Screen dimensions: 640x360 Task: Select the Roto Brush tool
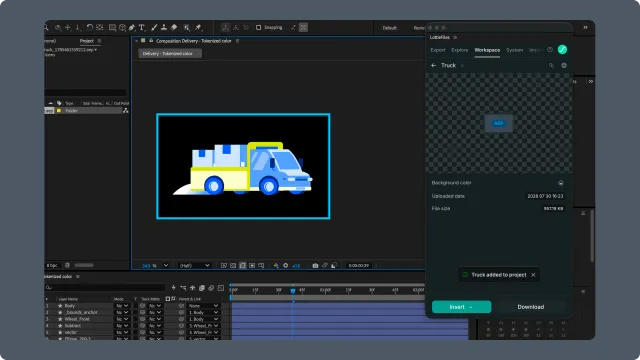coord(187,27)
